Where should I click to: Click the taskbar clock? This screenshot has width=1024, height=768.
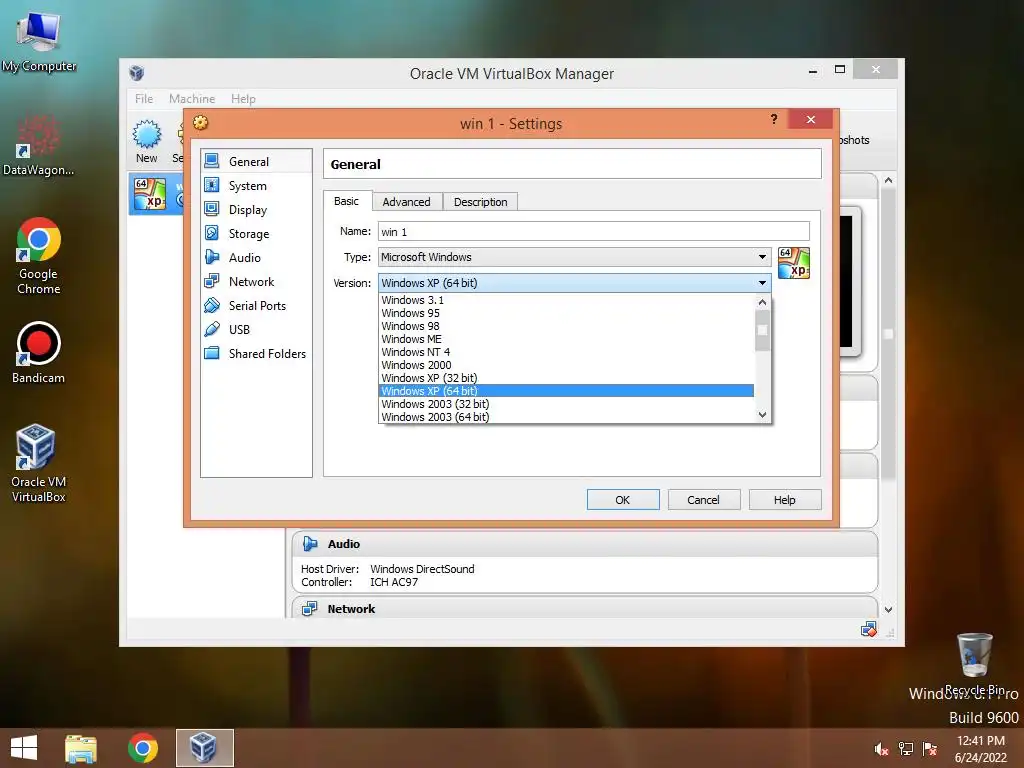pos(980,749)
